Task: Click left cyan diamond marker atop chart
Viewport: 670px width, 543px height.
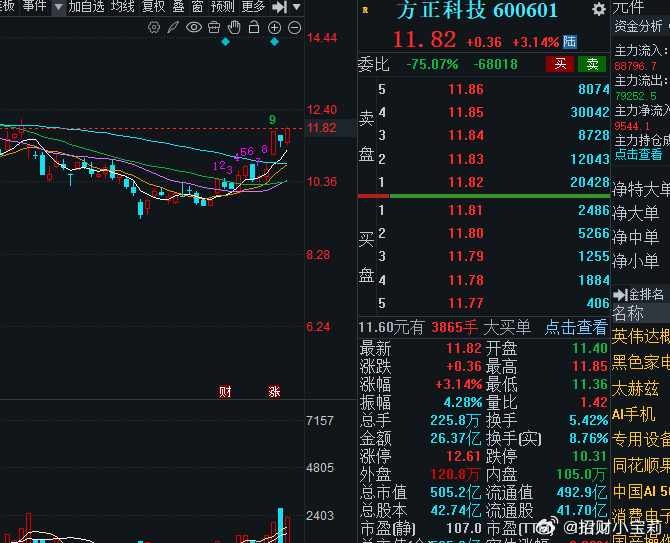Action: pyautogui.click(x=226, y=42)
